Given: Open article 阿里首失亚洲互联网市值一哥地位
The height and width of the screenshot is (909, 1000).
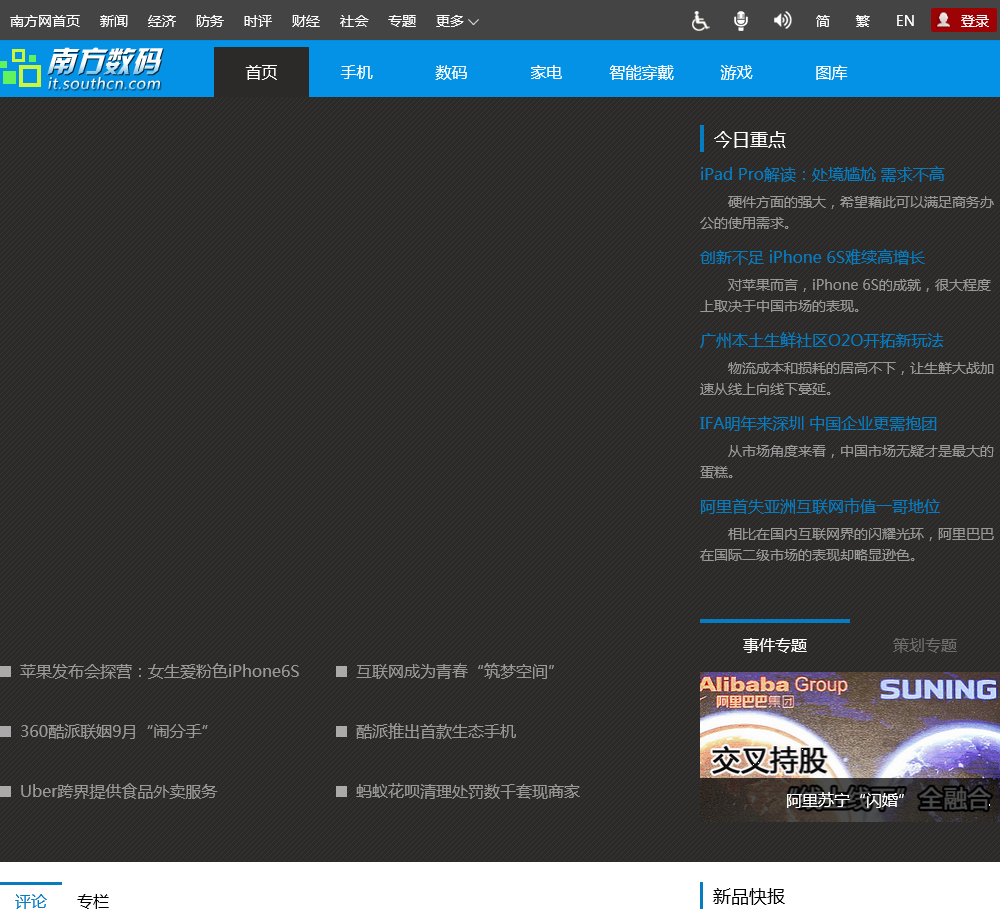Looking at the screenshot, I should [820, 506].
